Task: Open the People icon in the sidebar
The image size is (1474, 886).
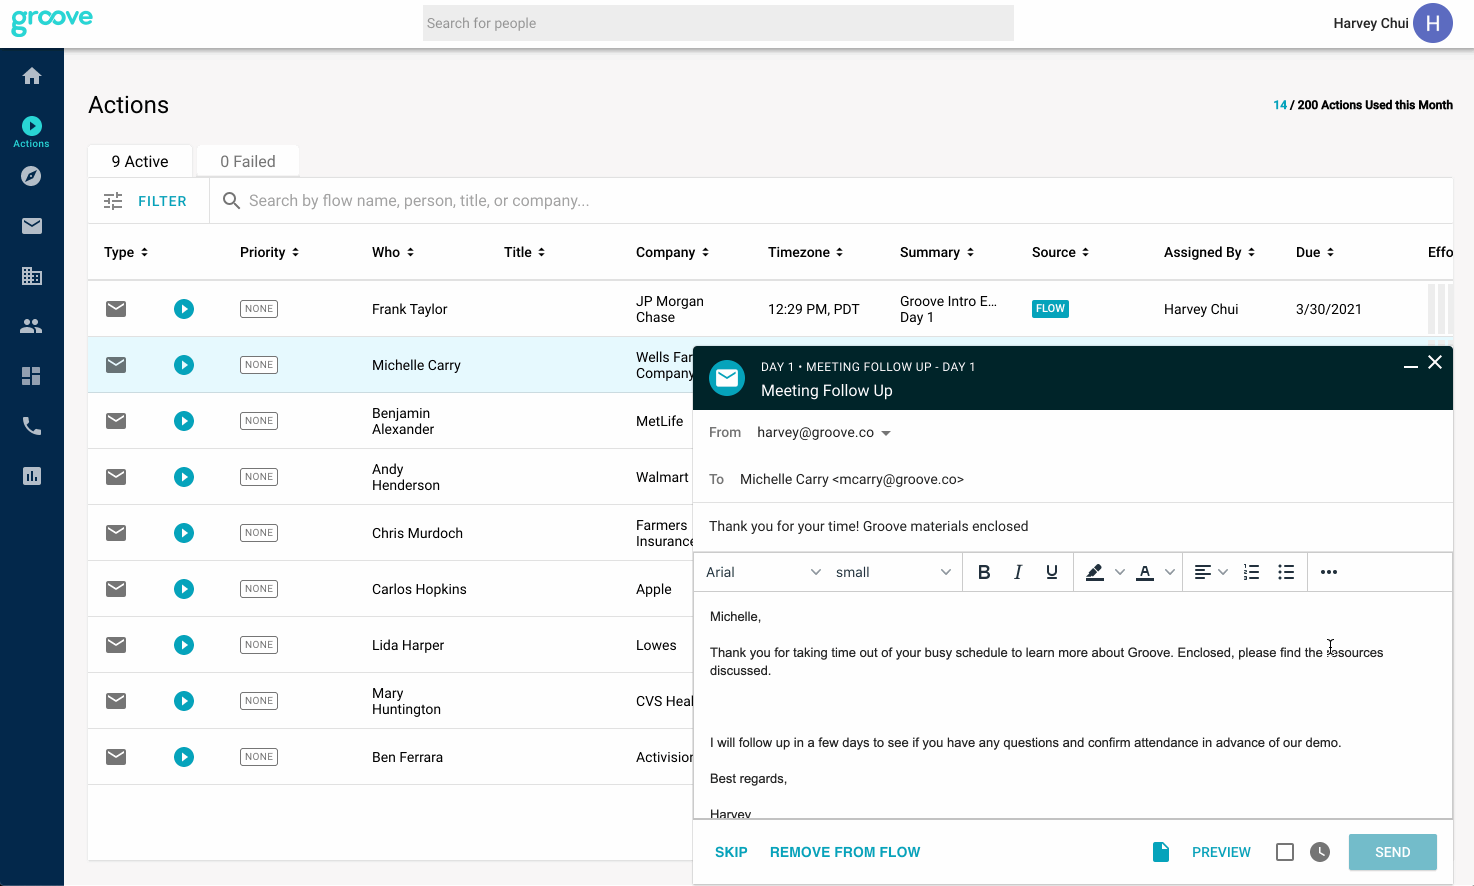Action: [32, 326]
